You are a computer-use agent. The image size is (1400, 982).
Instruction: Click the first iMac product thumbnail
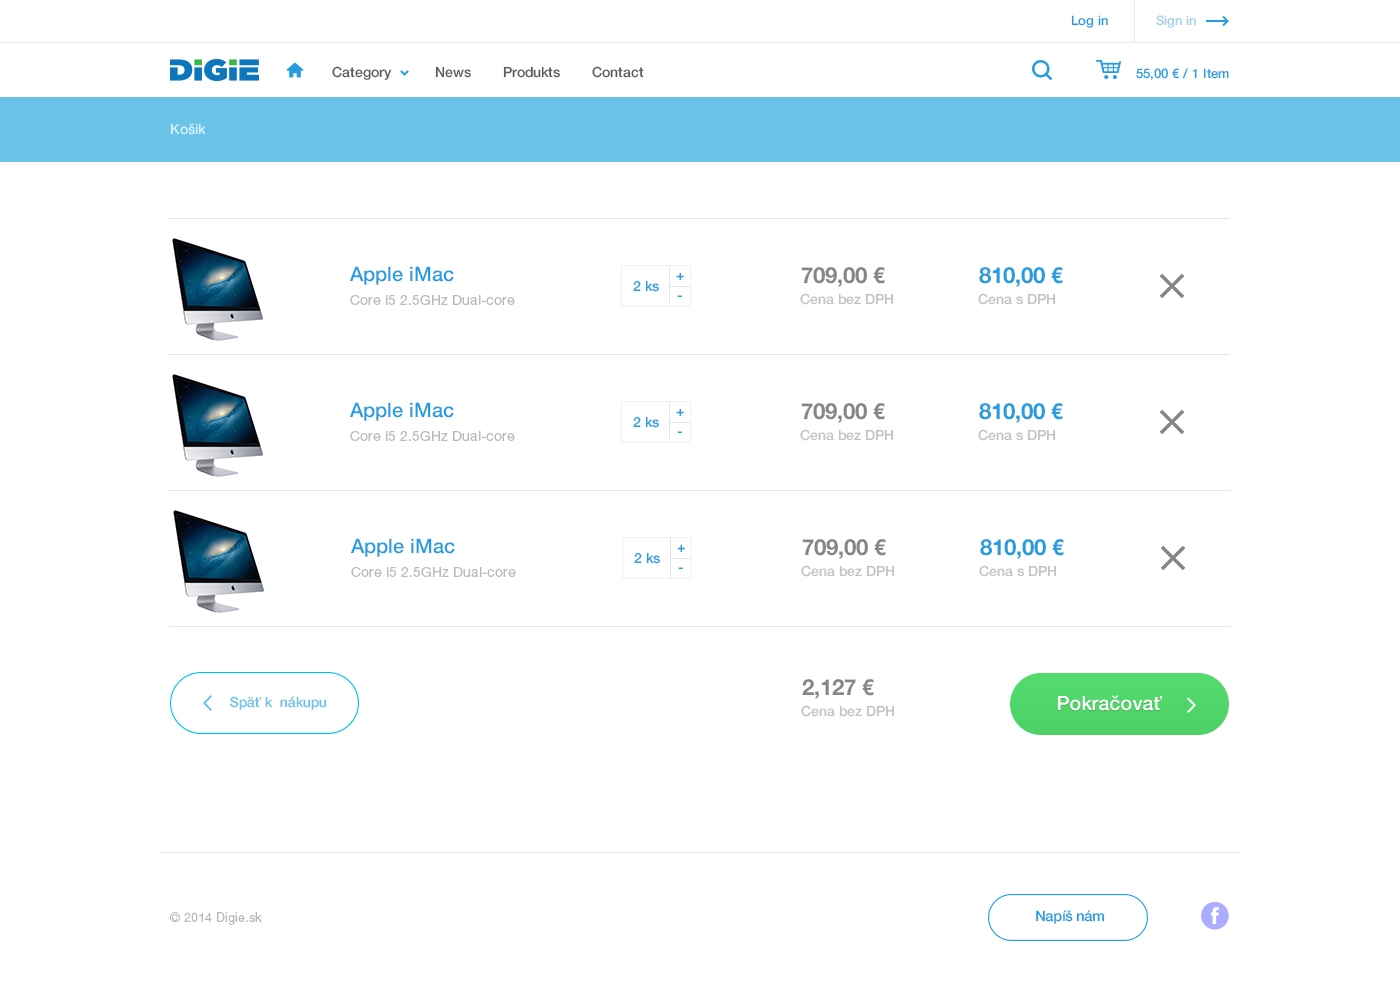(x=217, y=289)
